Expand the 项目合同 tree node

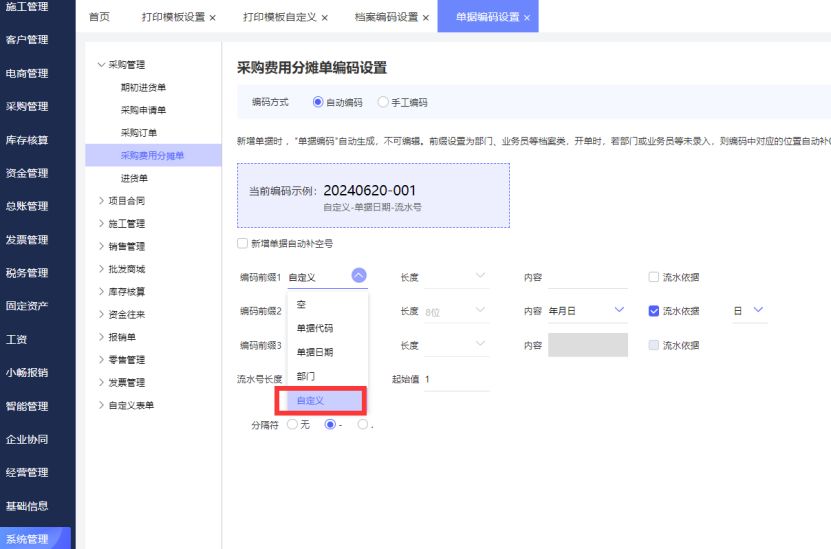pyautogui.click(x=101, y=201)
